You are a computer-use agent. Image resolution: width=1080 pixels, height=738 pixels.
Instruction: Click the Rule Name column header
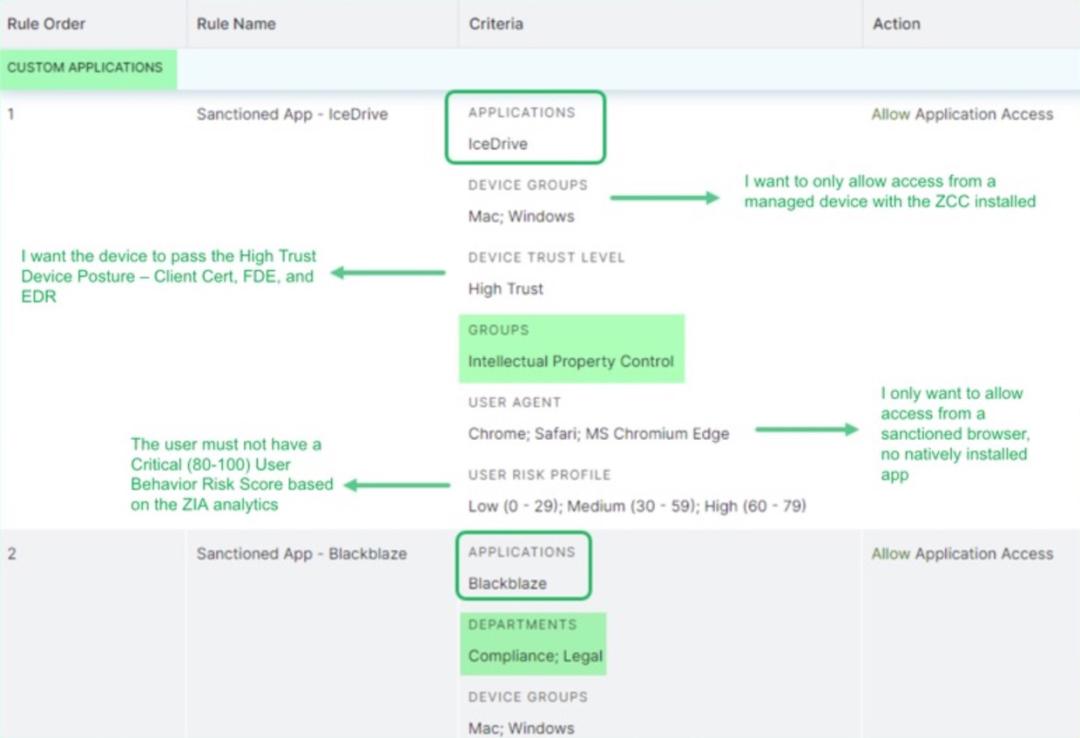point(234,23)
